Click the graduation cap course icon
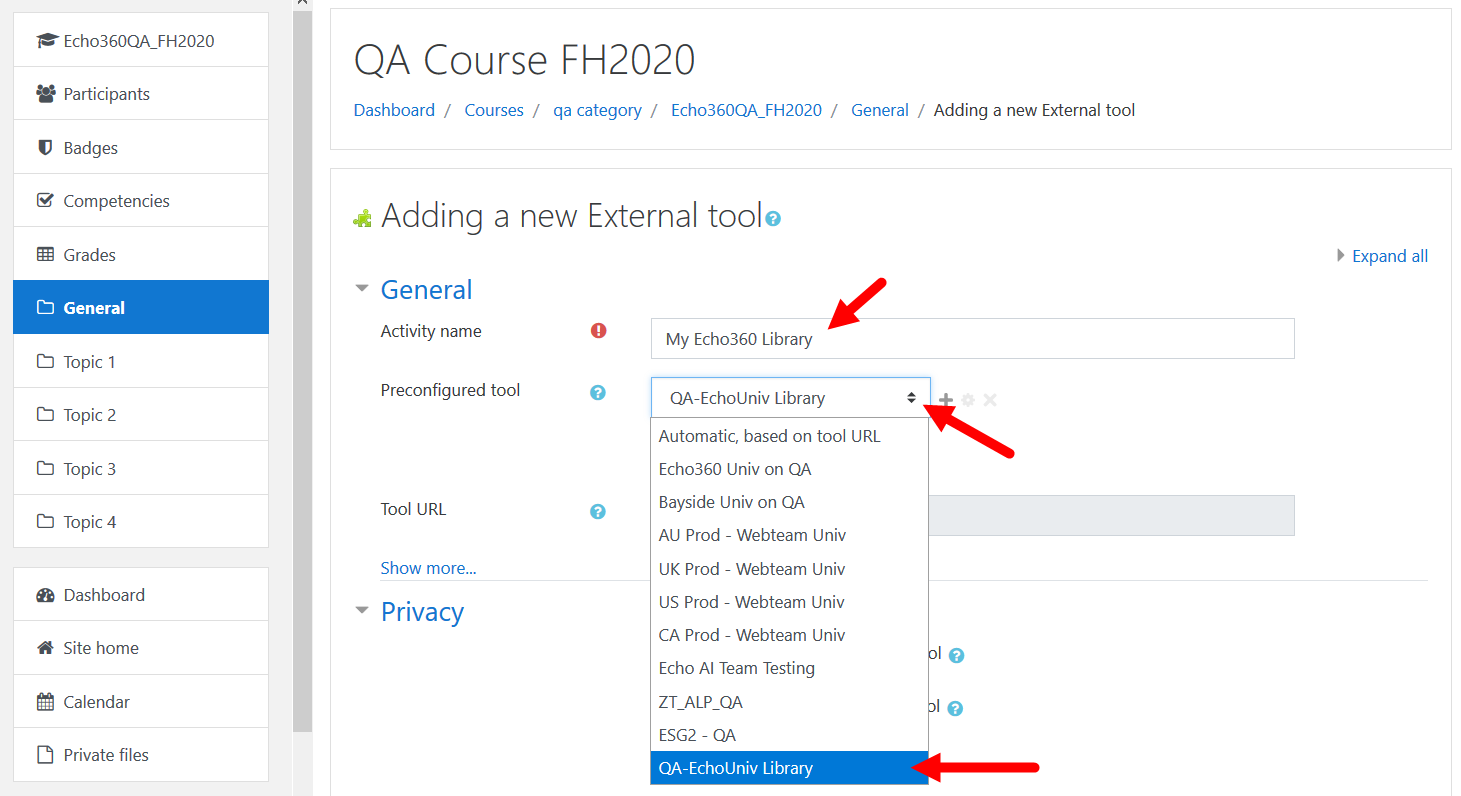 46,41
